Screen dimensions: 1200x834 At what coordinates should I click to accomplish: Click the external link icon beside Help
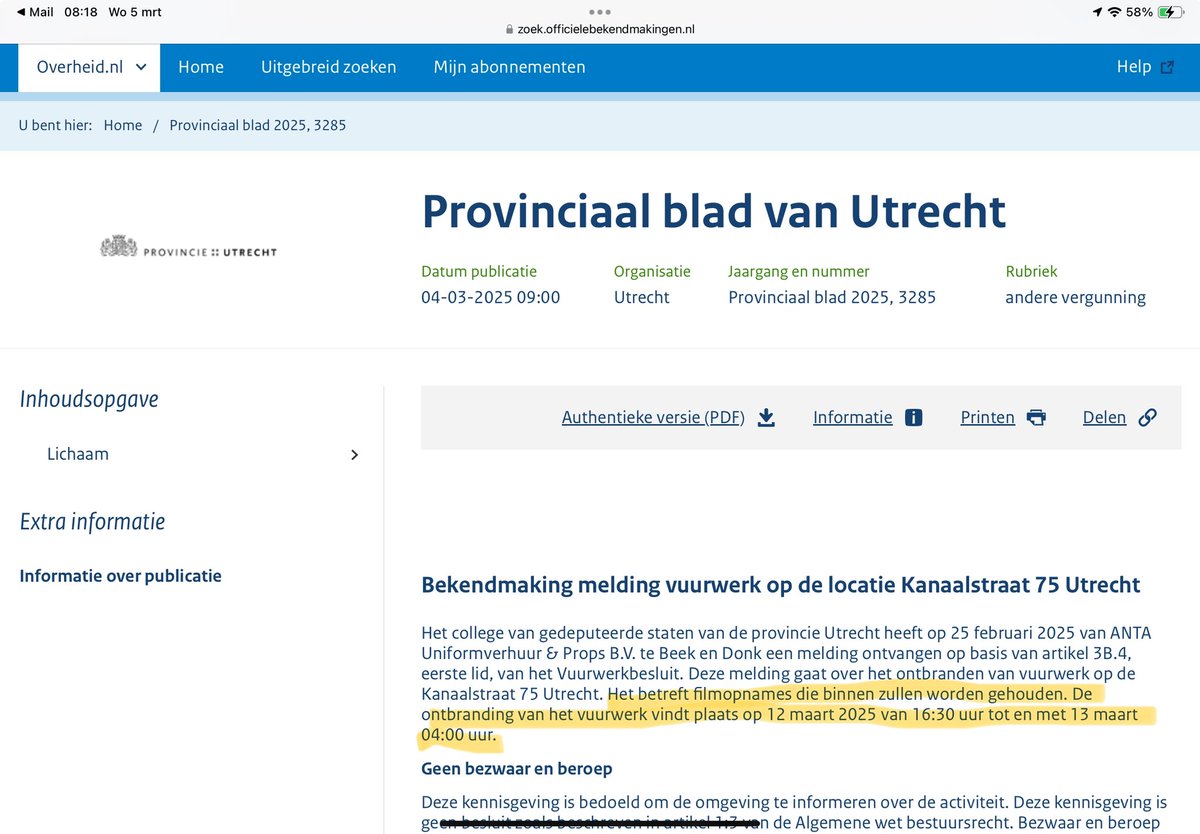(x=1169, y=66)
